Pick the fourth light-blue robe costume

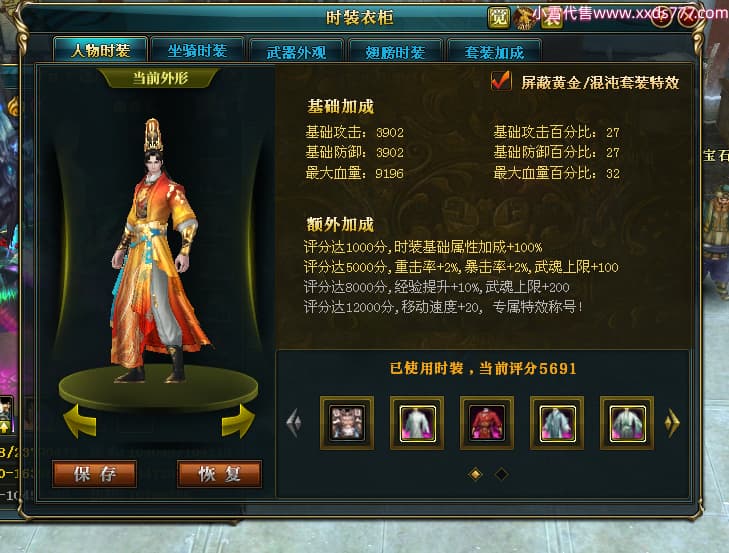click(x=557, y=423)
